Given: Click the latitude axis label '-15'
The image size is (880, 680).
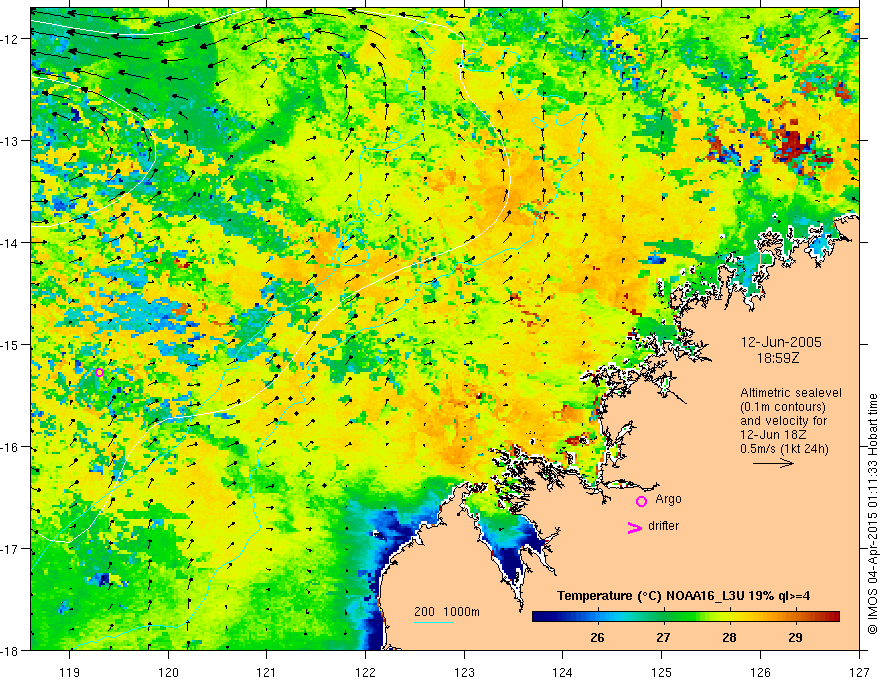Looking at the screenshot, I should [10, 344].
